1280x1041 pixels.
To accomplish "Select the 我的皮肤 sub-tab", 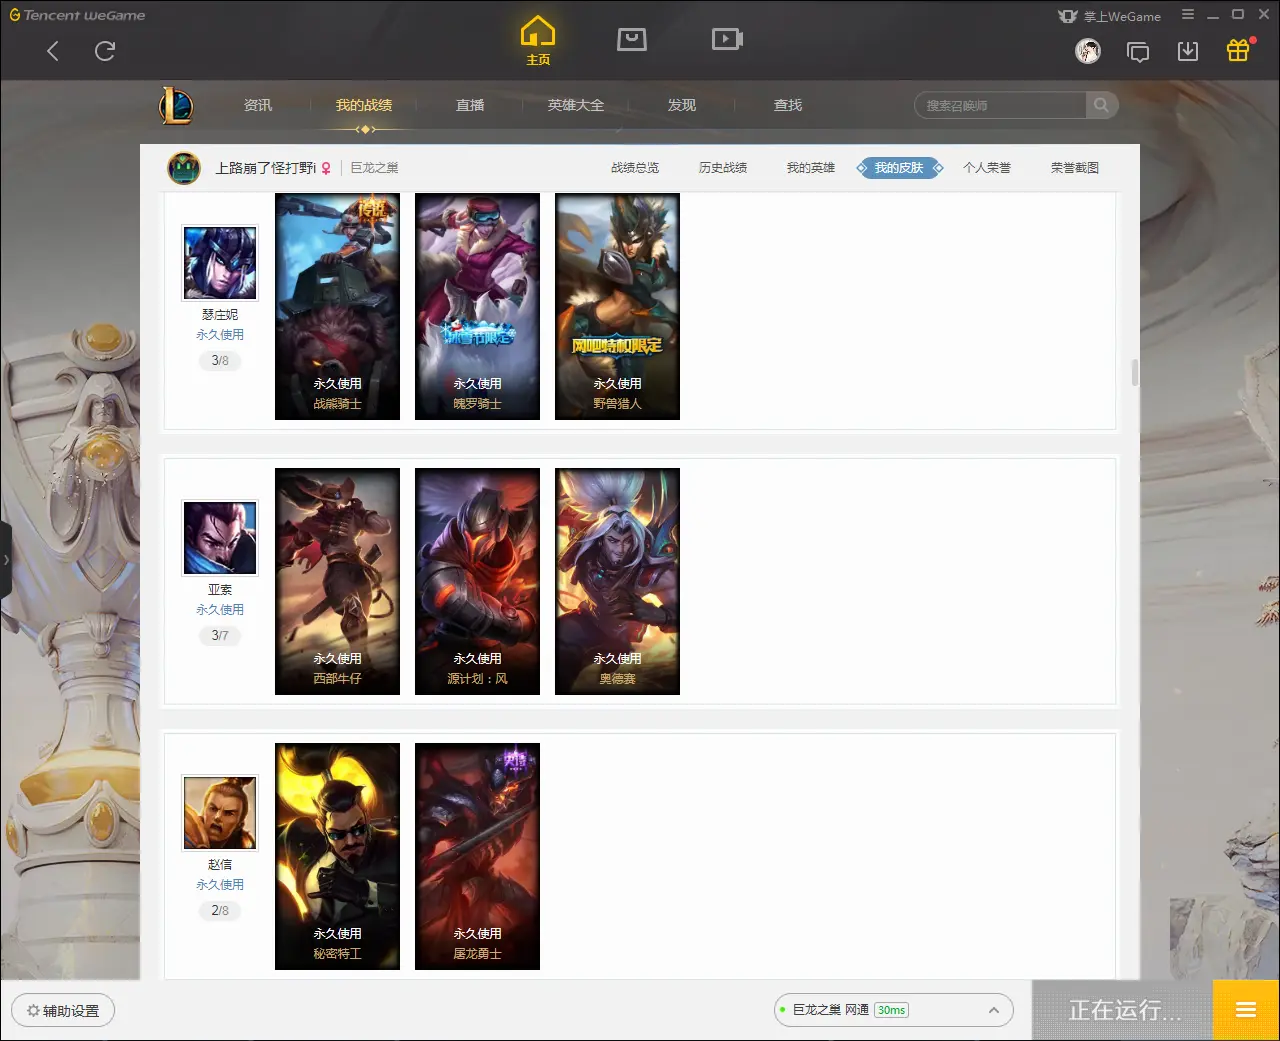I will pyautogui.click(x=899, y=168).
